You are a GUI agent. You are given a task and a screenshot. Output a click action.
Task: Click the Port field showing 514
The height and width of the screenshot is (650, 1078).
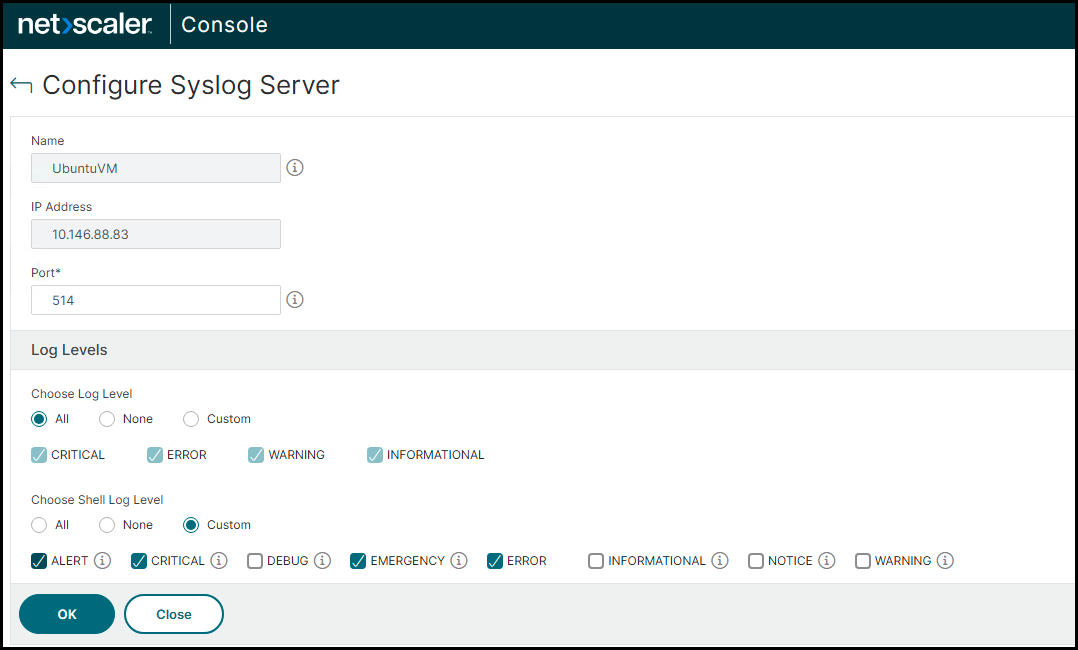point(156,300)
